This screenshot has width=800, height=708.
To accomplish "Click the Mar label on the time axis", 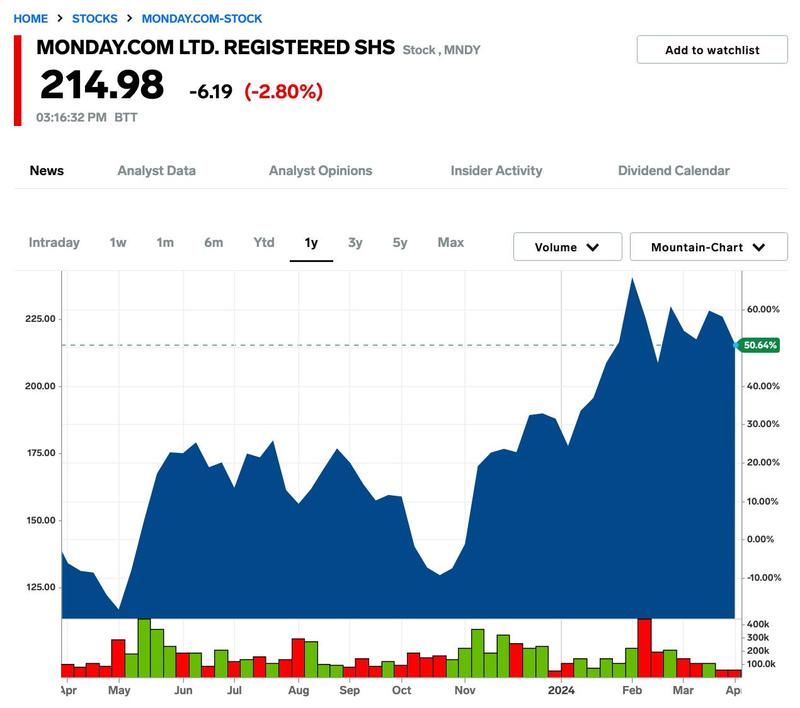I will tap(683, 690).
